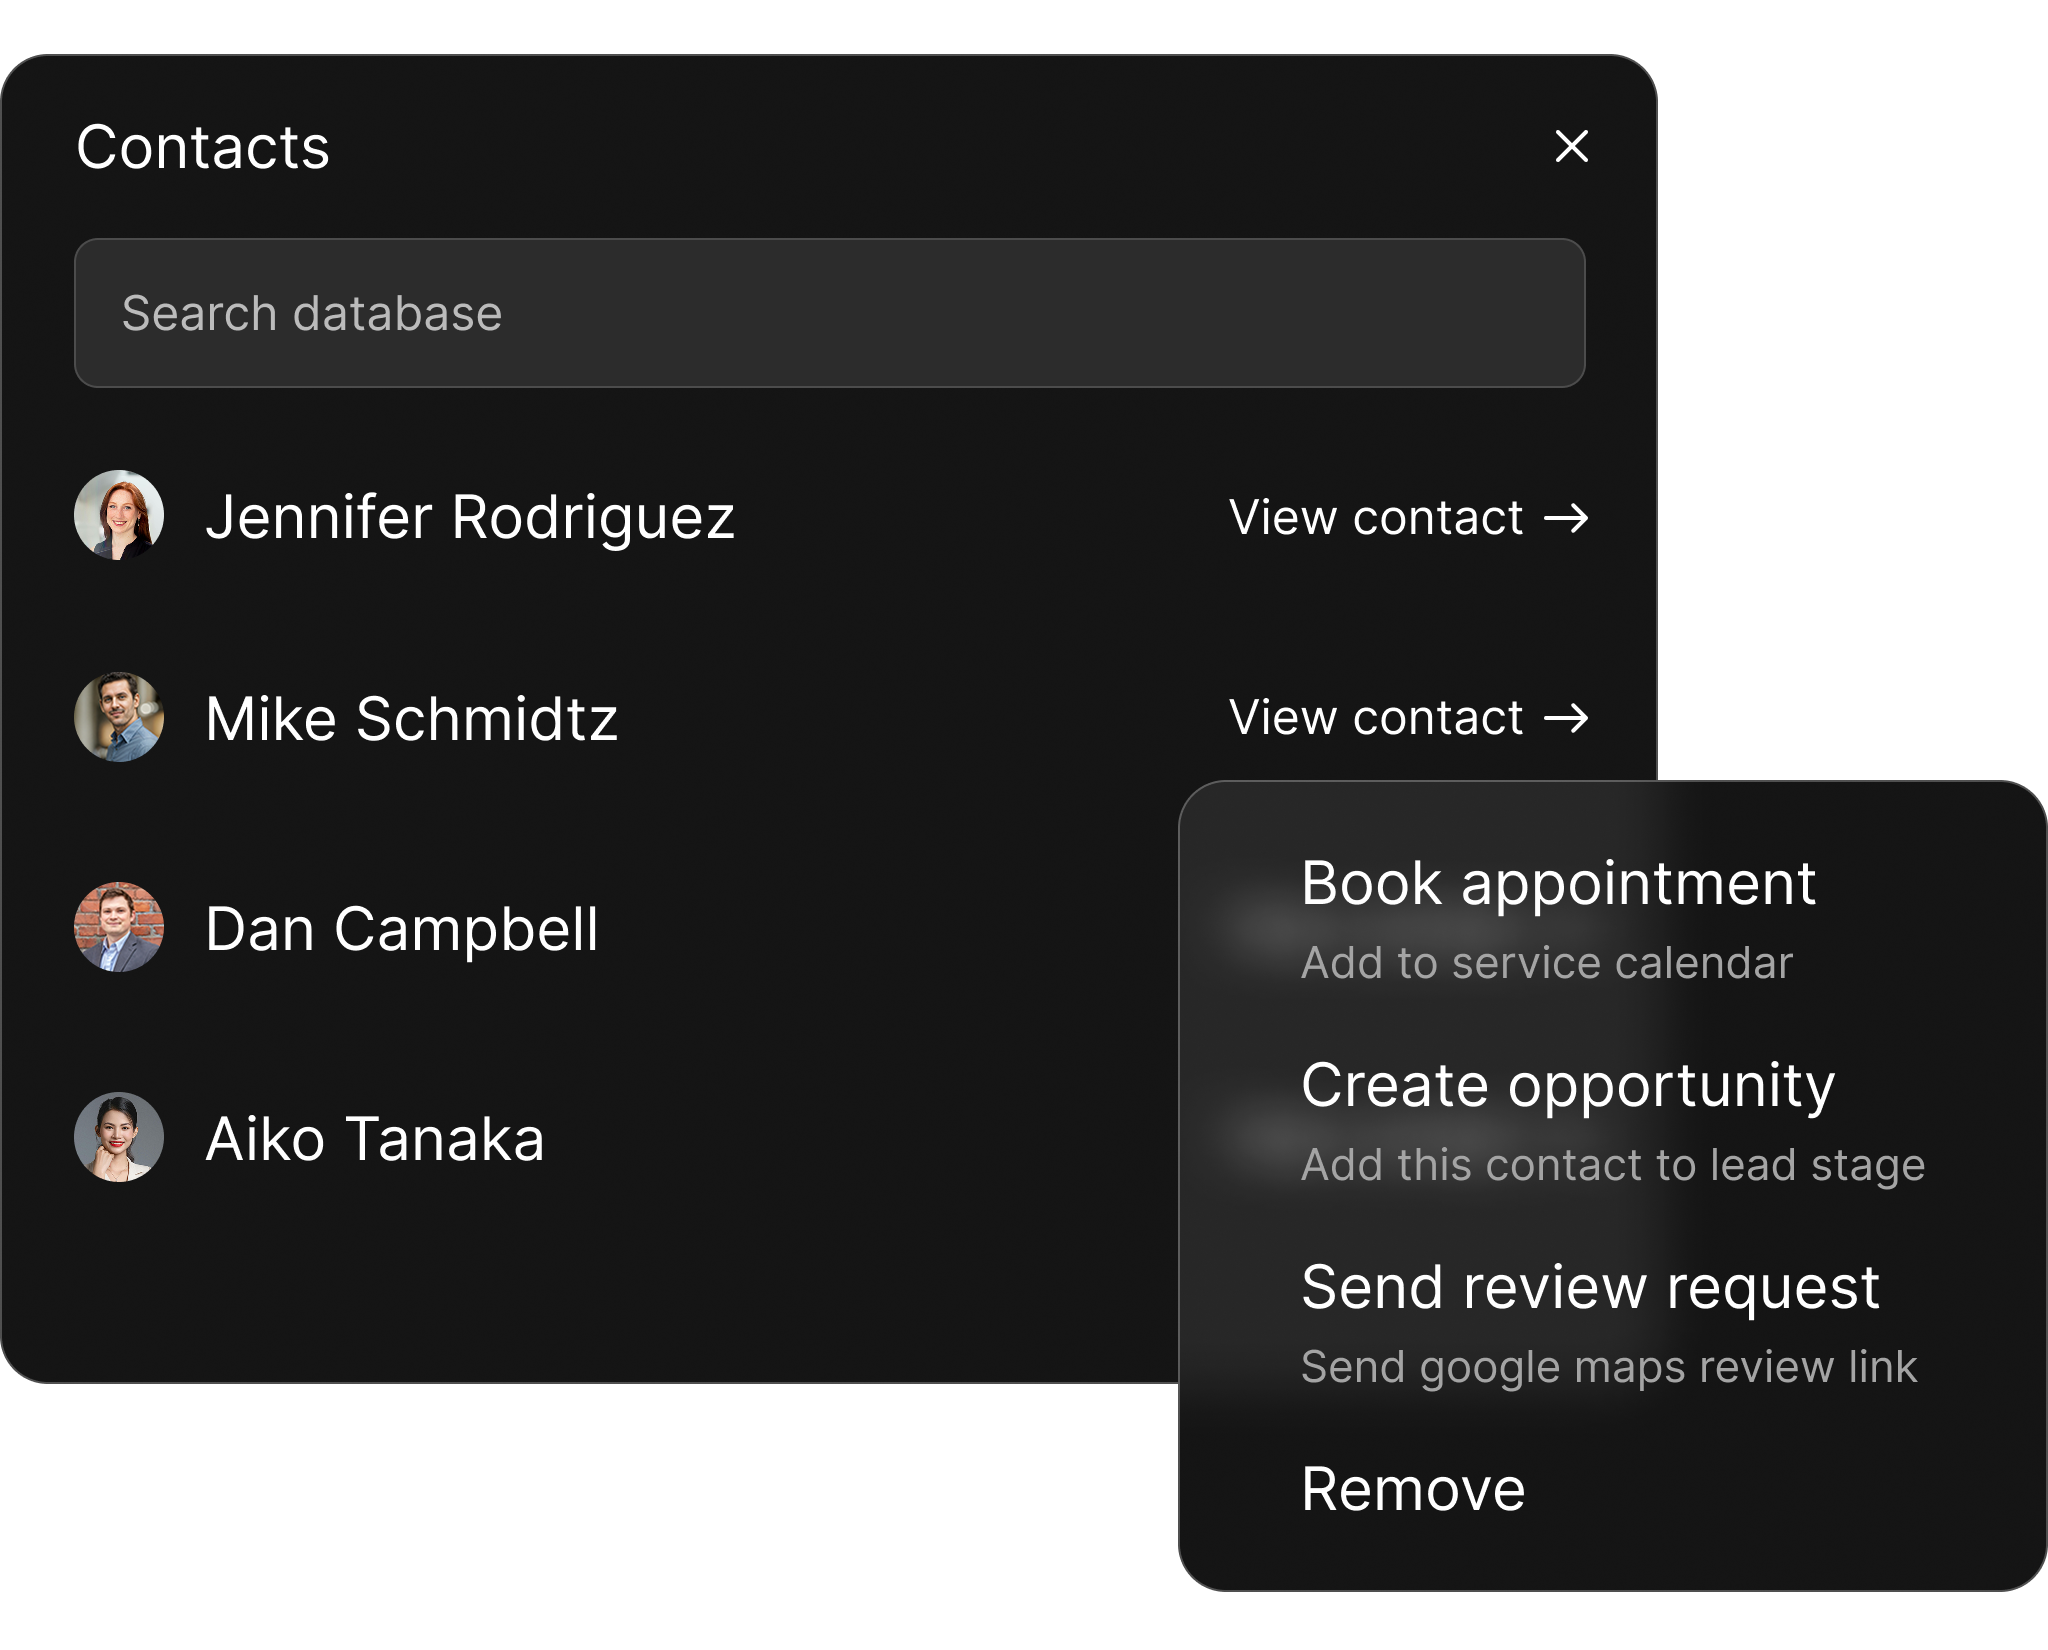2048x1650 pixels.
Task: Click into the Search database field
Action: pyautogui.click(x=829, y=313)
